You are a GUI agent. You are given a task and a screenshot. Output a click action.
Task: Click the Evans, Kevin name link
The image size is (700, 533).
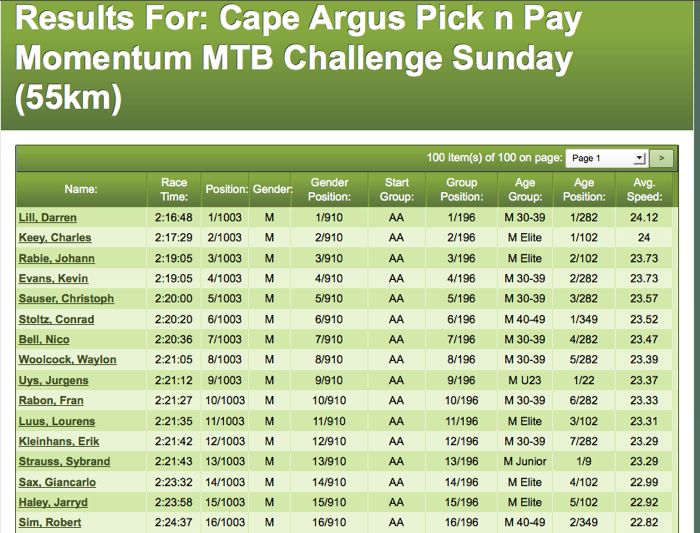click(x=54, y=278)
